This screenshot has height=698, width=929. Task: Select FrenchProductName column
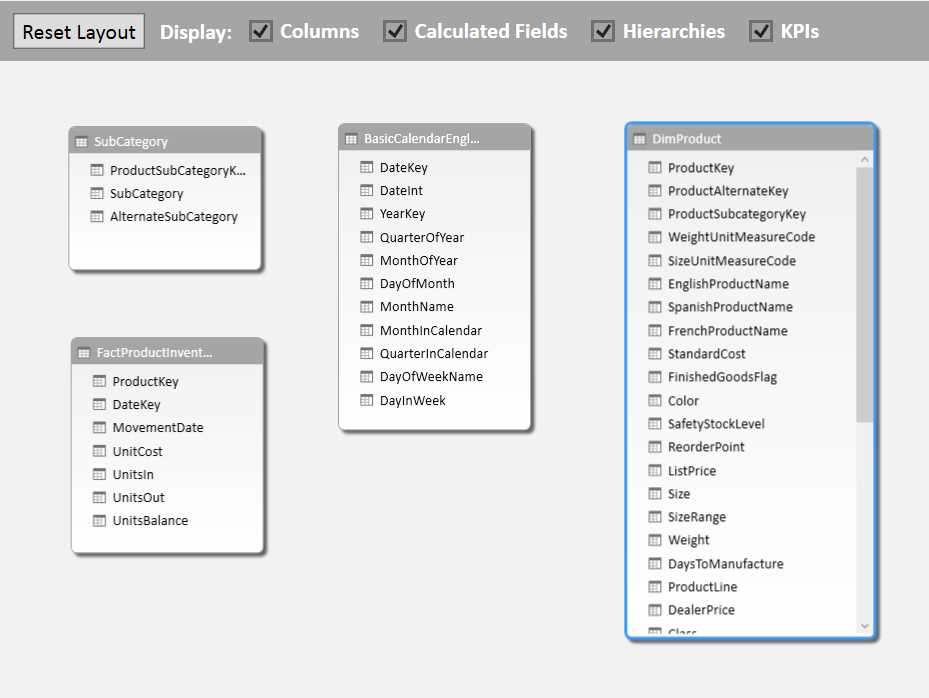click(x=728, y=331)
